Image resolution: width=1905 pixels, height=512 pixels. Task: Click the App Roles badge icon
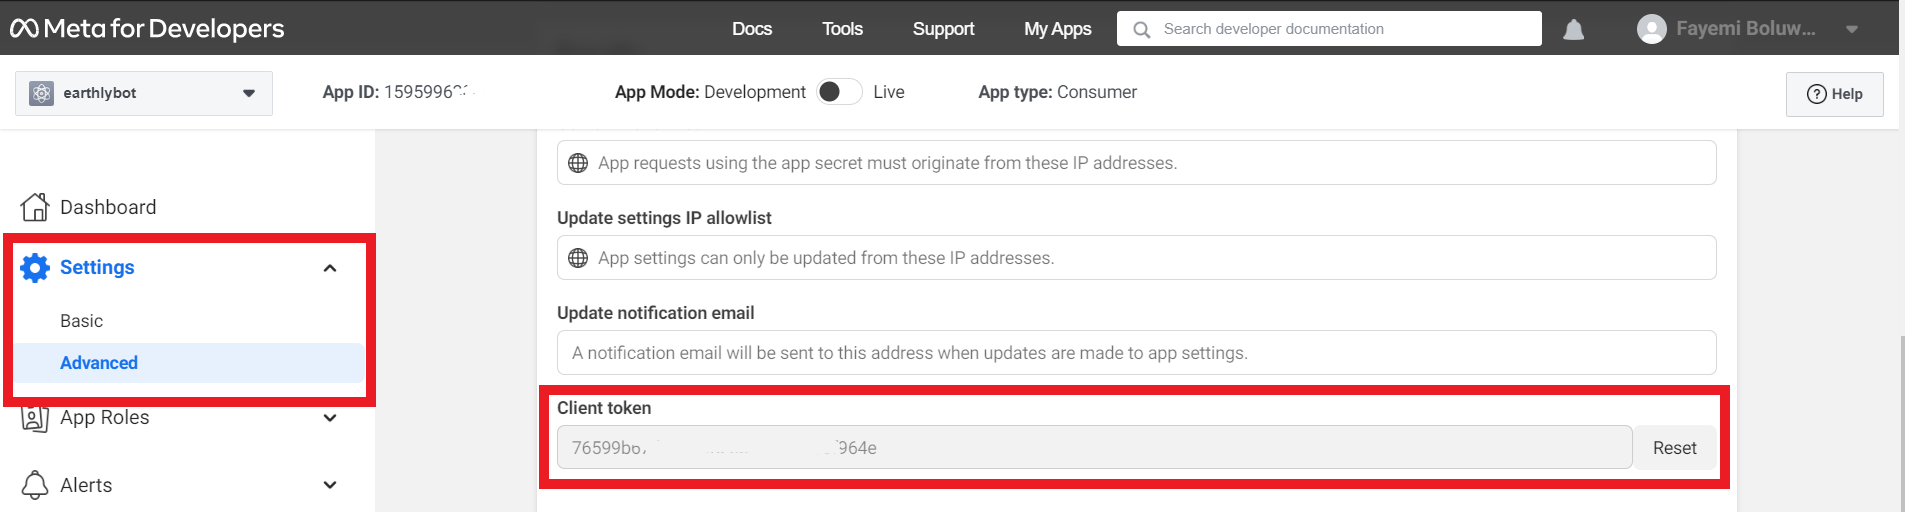point(35,418)
